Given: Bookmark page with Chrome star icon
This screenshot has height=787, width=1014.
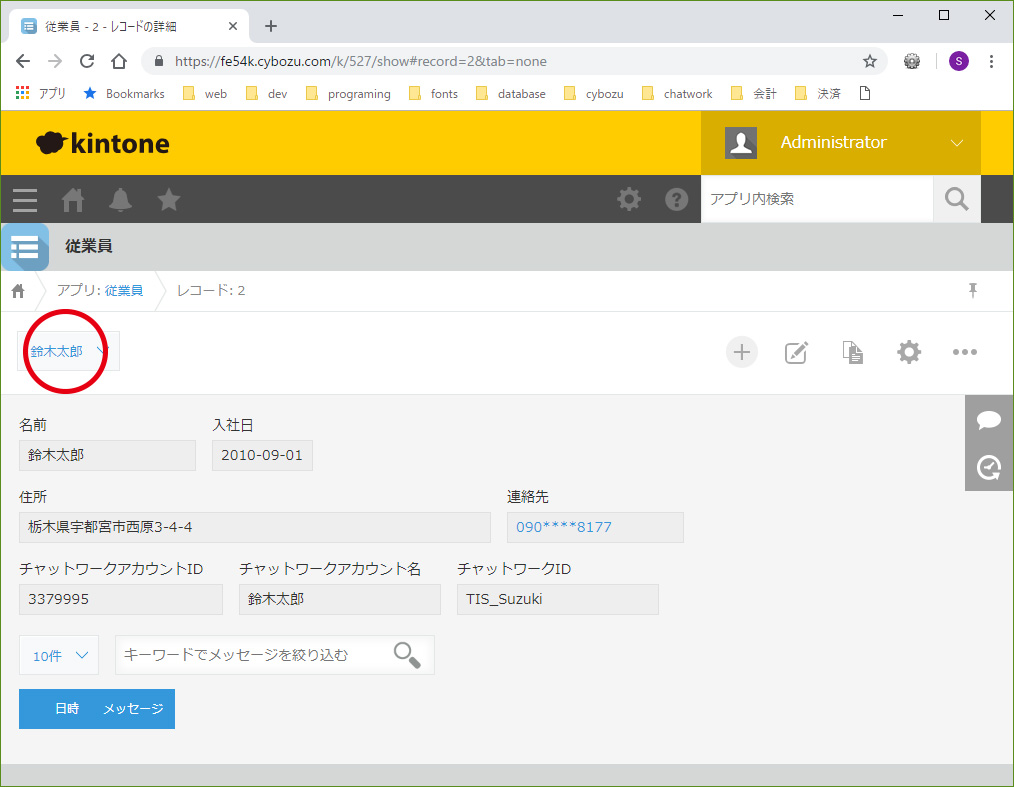Looking at the screenshot, I should [870, 61].
